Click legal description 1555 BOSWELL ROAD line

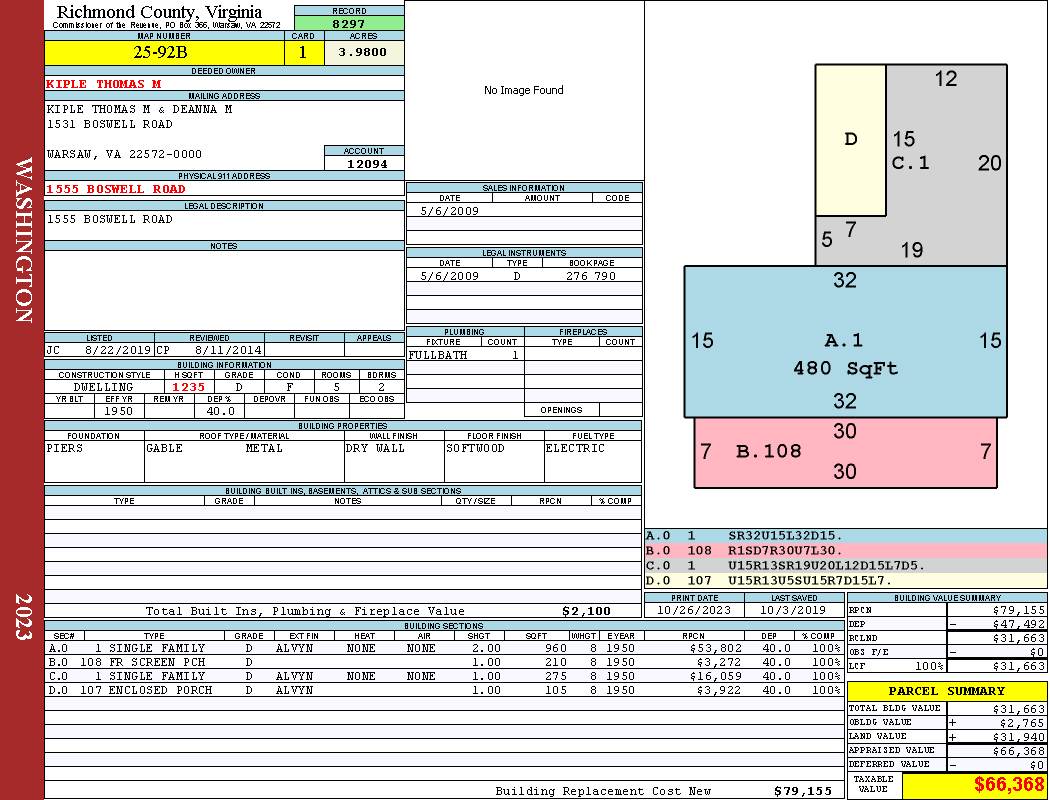(x=110, y=220)
